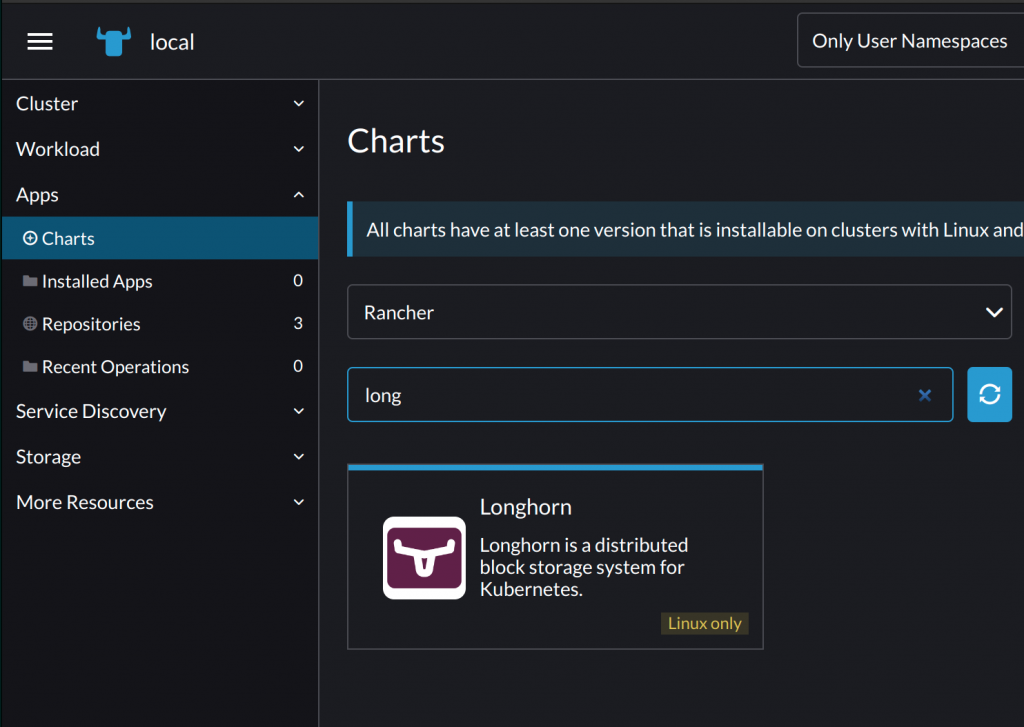Click the Installed Apps folder icon

30,282
